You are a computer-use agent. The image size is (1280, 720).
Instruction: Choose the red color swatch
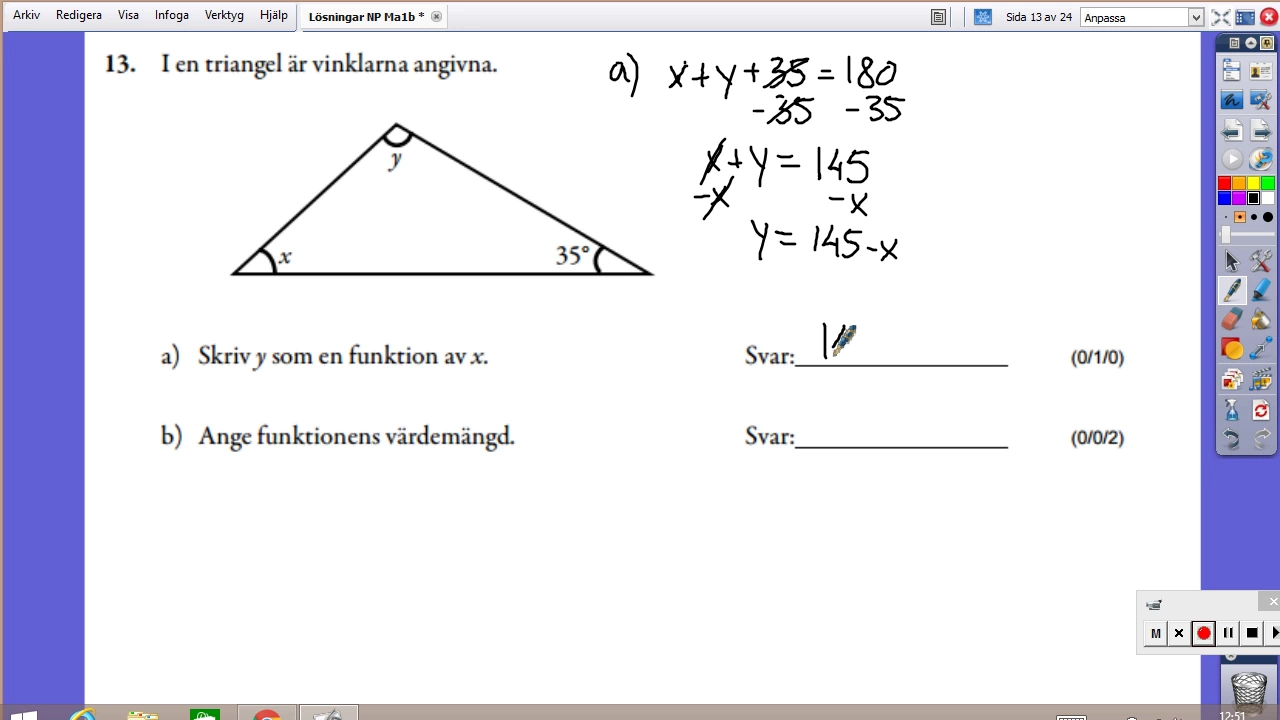click(x=1224, y=184)
